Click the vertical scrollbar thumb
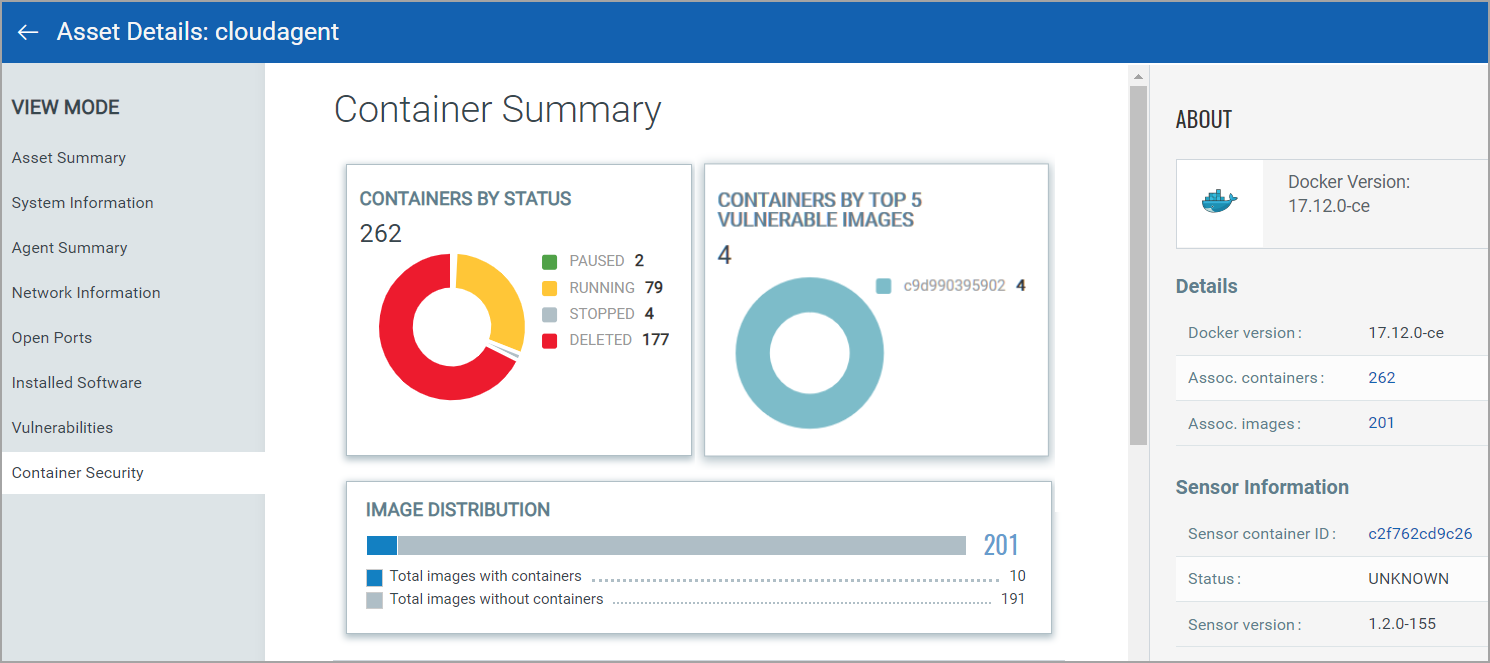Screen dimensions: 1490x663 pos(1138,265)
